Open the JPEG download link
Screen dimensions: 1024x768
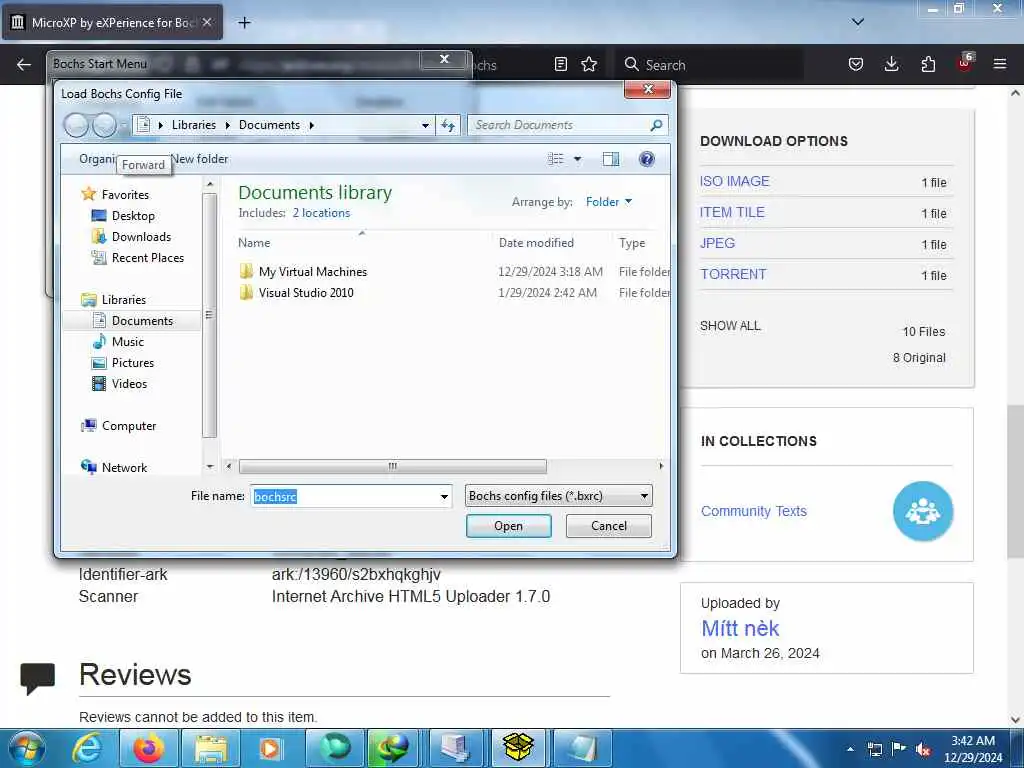pyautogui.click(x=717, y=243)
